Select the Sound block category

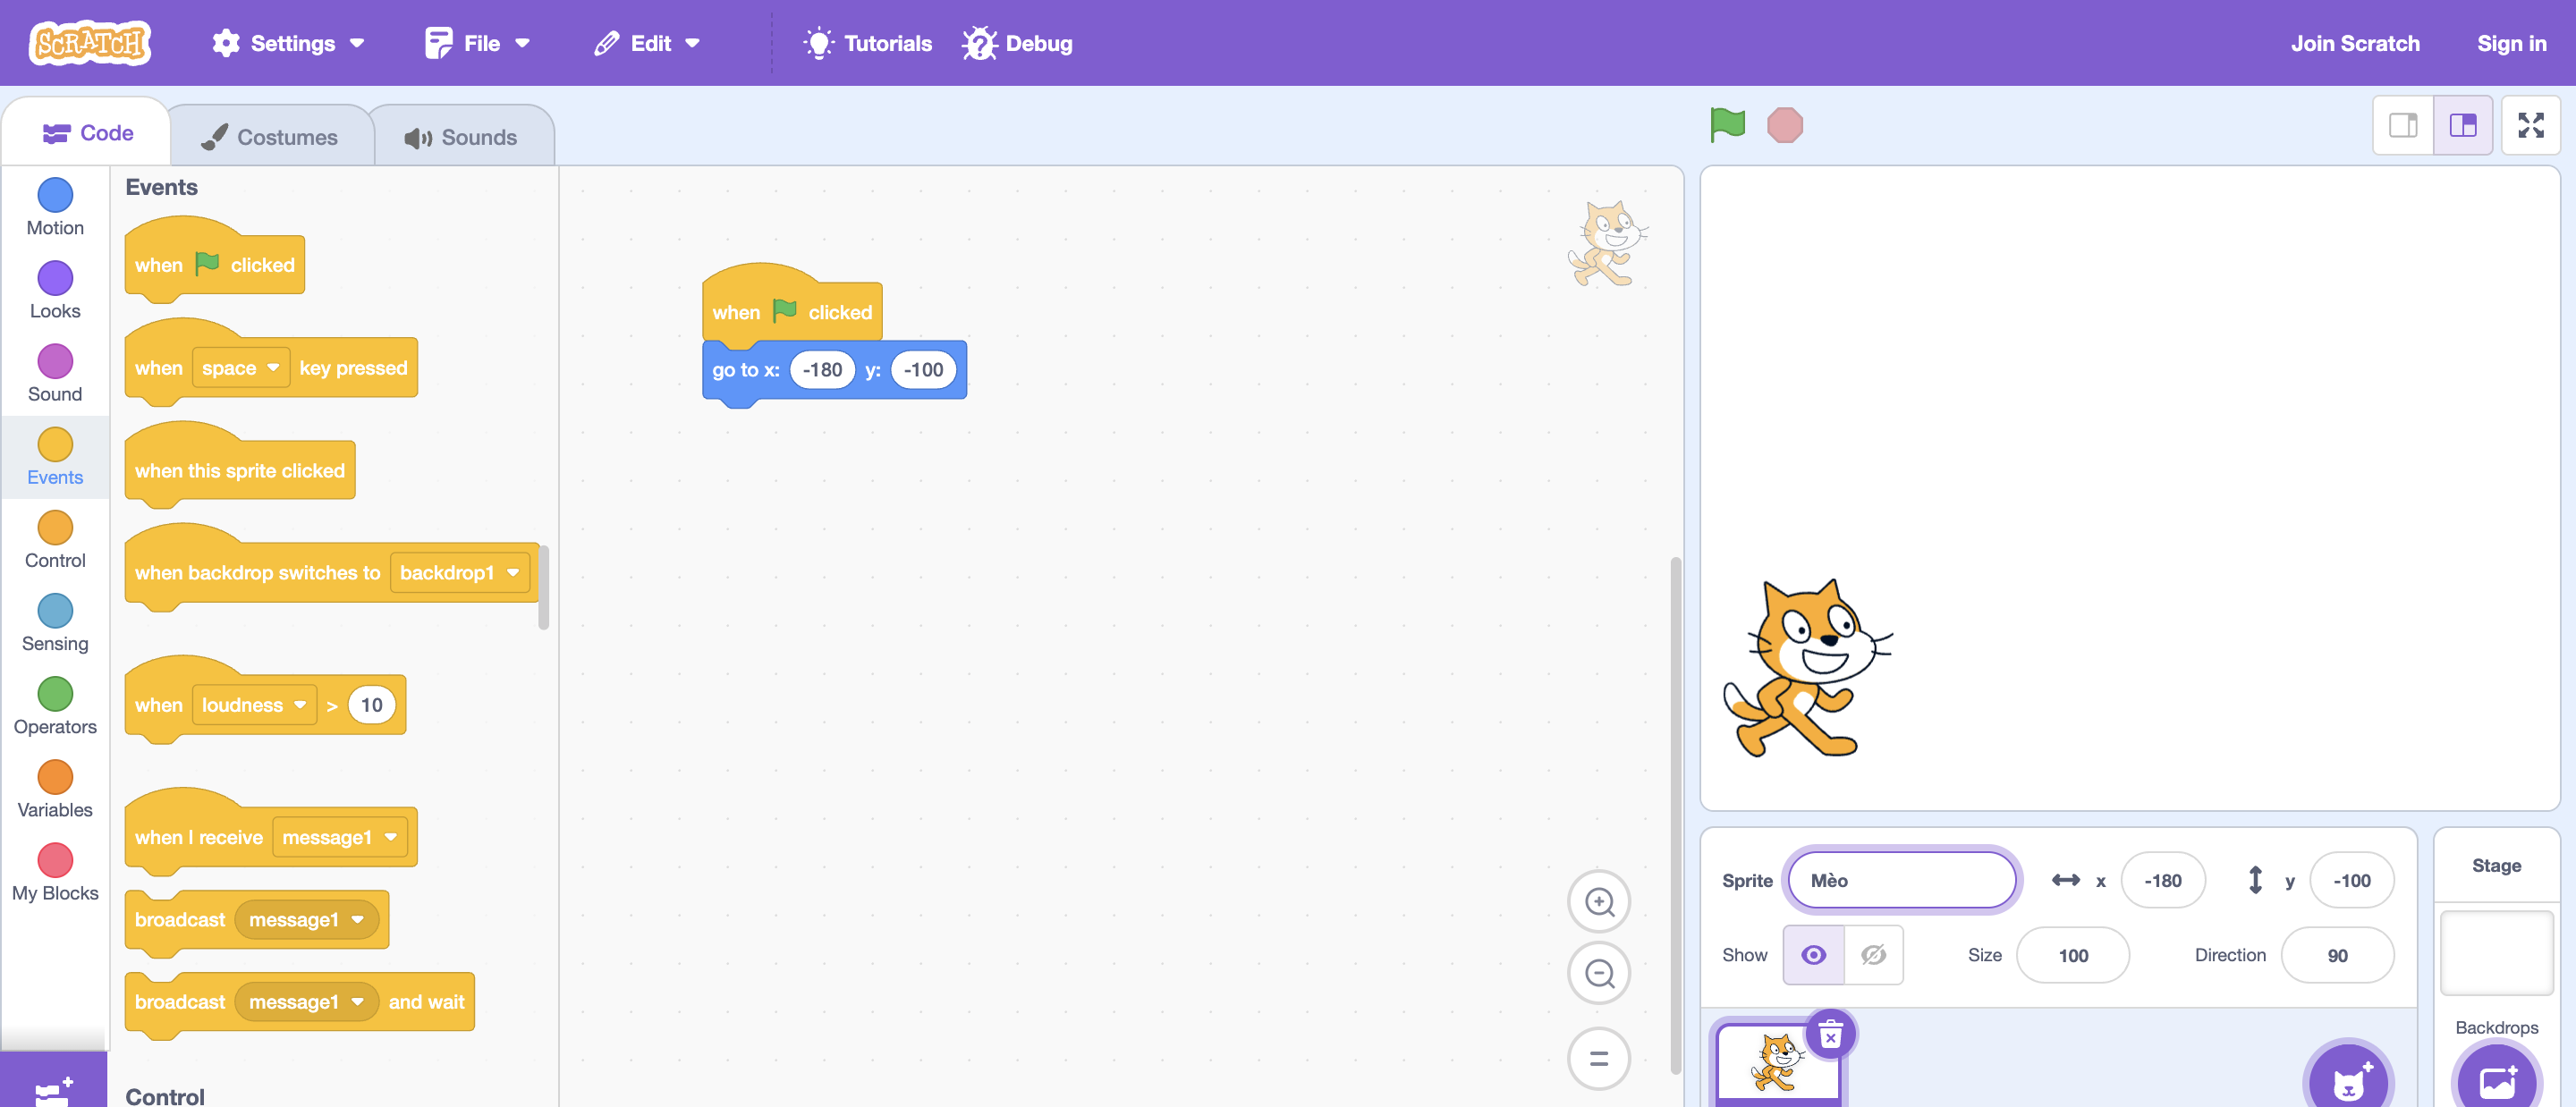[55, 373]
